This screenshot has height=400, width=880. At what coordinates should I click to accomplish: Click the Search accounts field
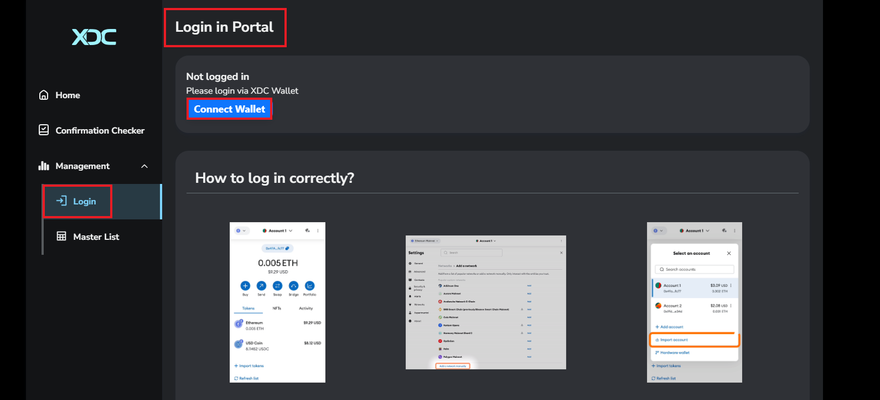(x=694, y=270)
